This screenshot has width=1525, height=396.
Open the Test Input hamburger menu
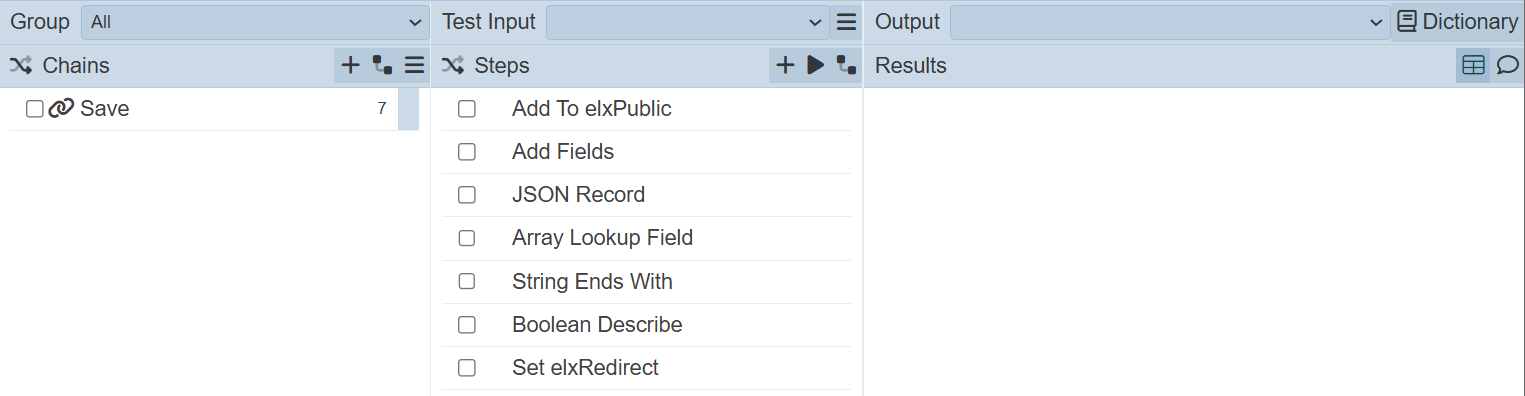coord(846,22)
